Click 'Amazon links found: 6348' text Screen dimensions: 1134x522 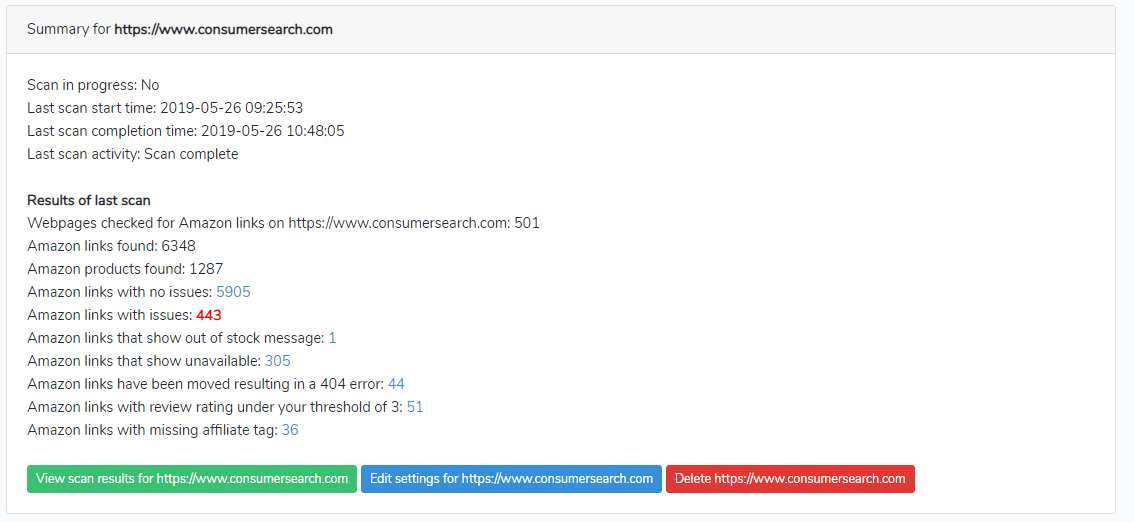tap(111, 247)
